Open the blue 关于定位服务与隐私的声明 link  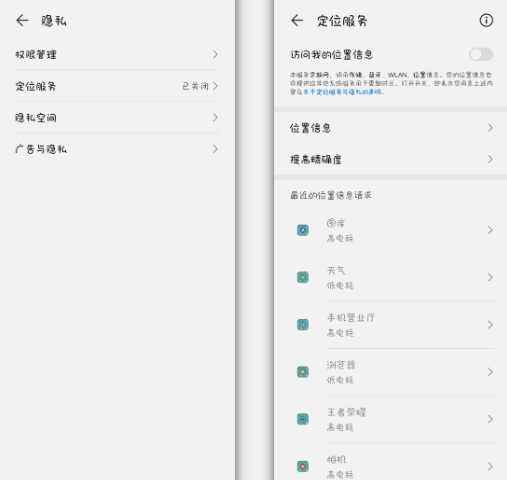coord(343,92)
